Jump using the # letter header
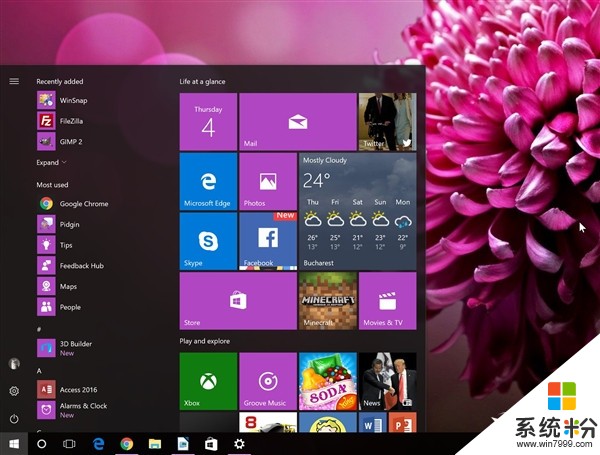600x455 pixels. 39,329
